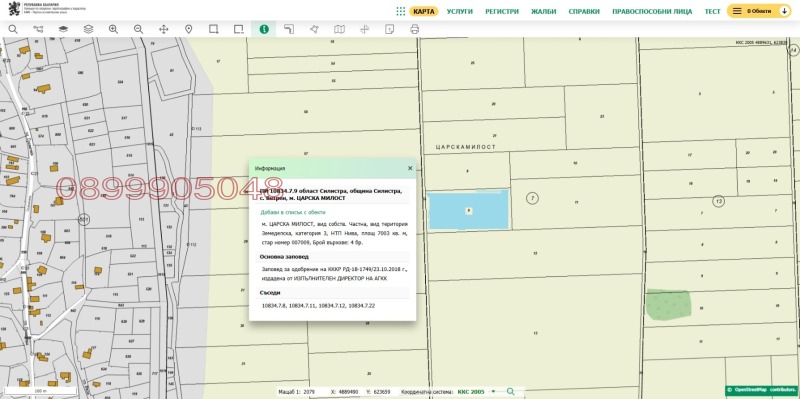Select the zoom in tool

pyautogui.click(x=113, y=29)
